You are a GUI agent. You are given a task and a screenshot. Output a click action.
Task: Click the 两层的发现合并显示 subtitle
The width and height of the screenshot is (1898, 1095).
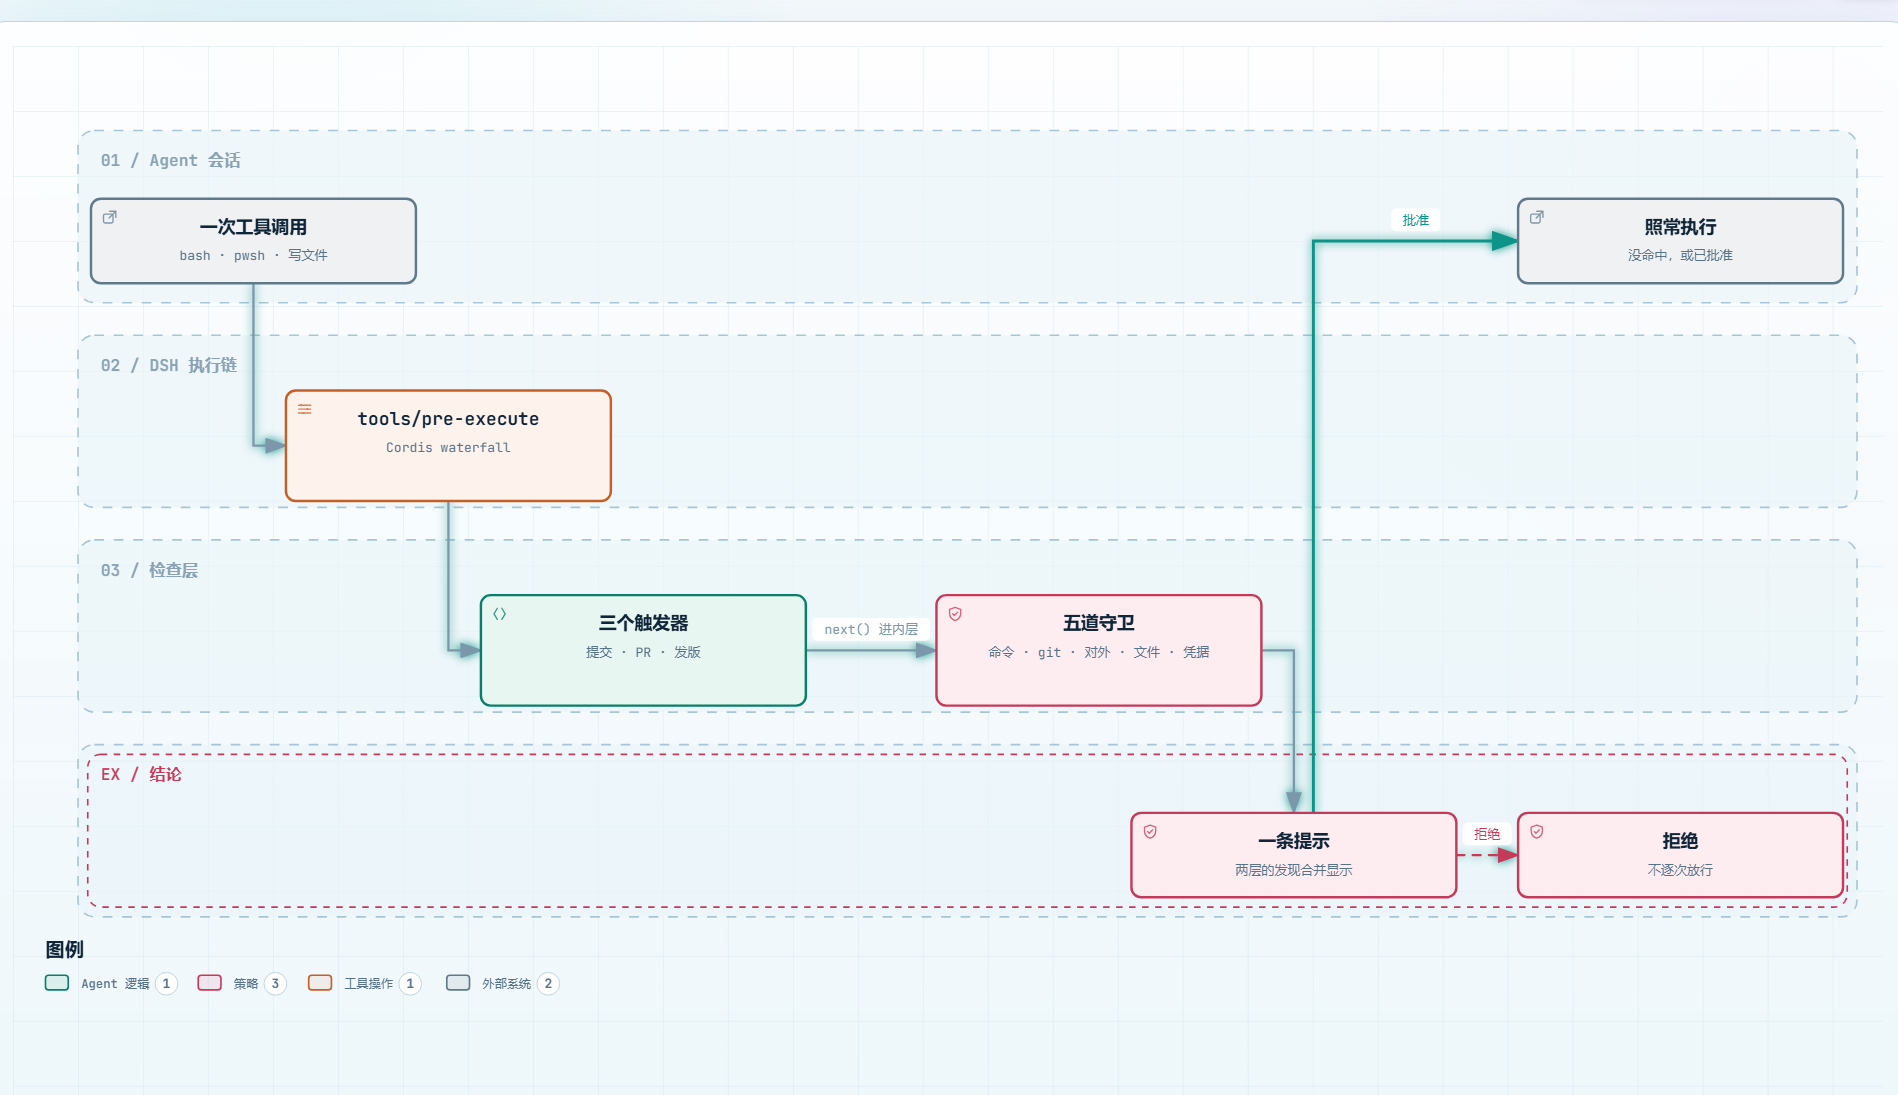1293,870
